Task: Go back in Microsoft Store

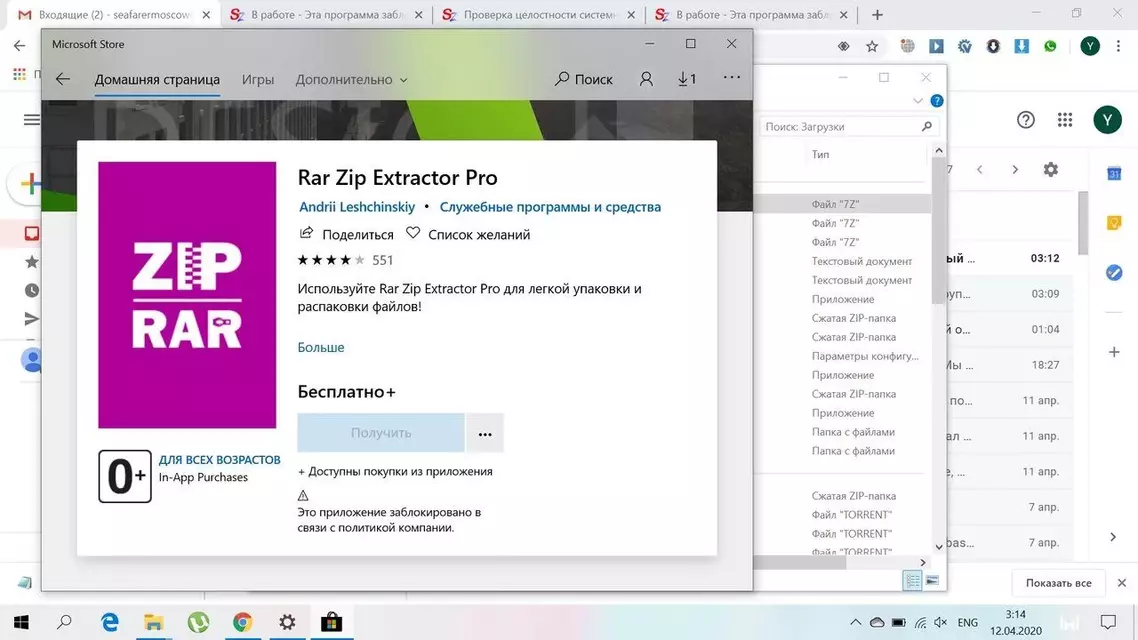Action: (x=62, y=79)
